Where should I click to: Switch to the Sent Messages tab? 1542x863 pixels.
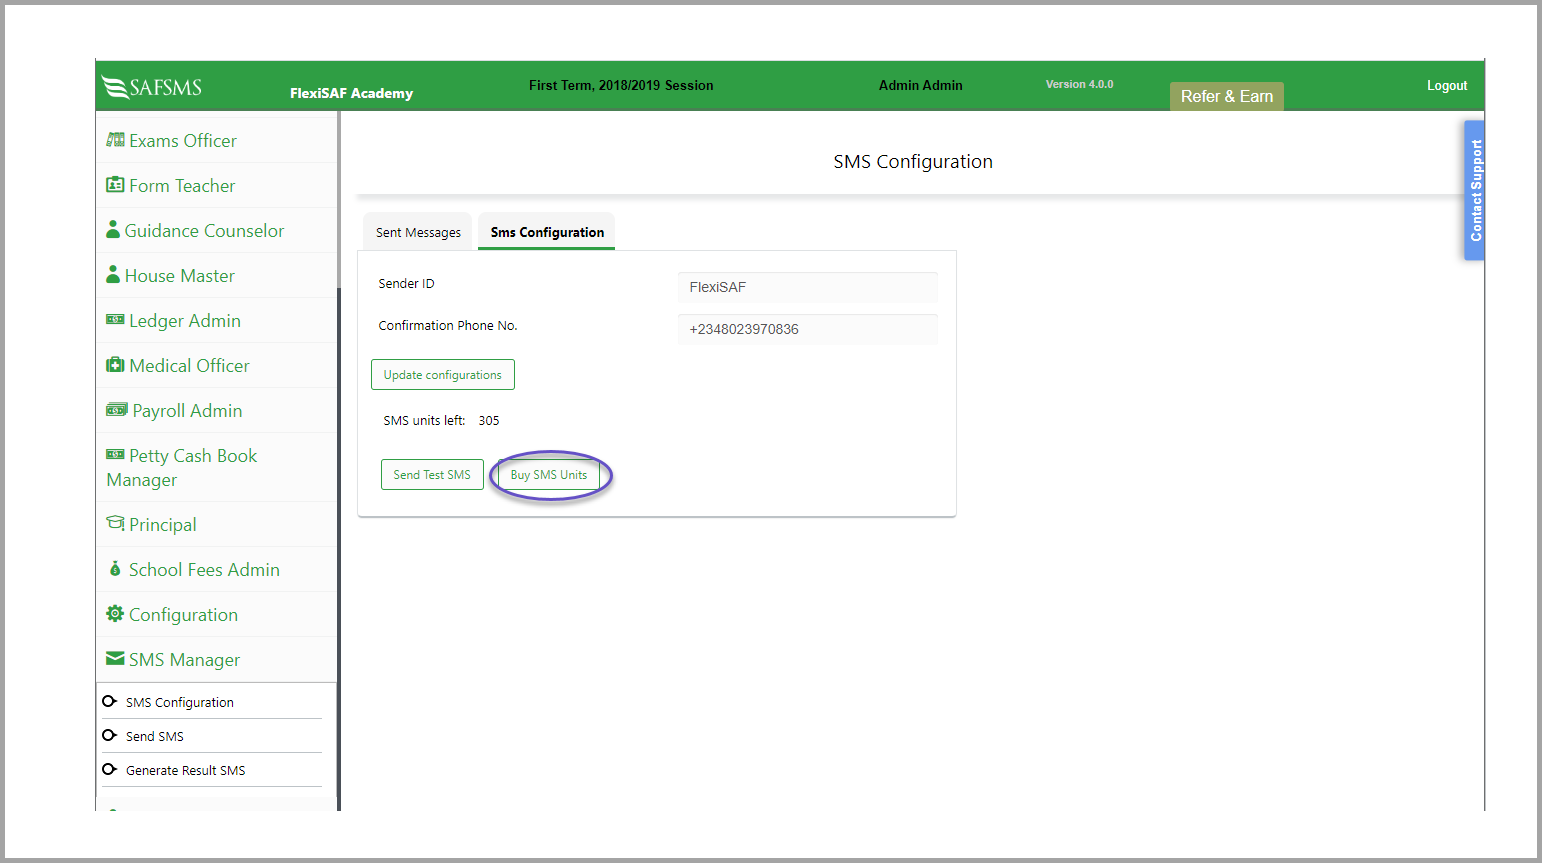(418, 232)
